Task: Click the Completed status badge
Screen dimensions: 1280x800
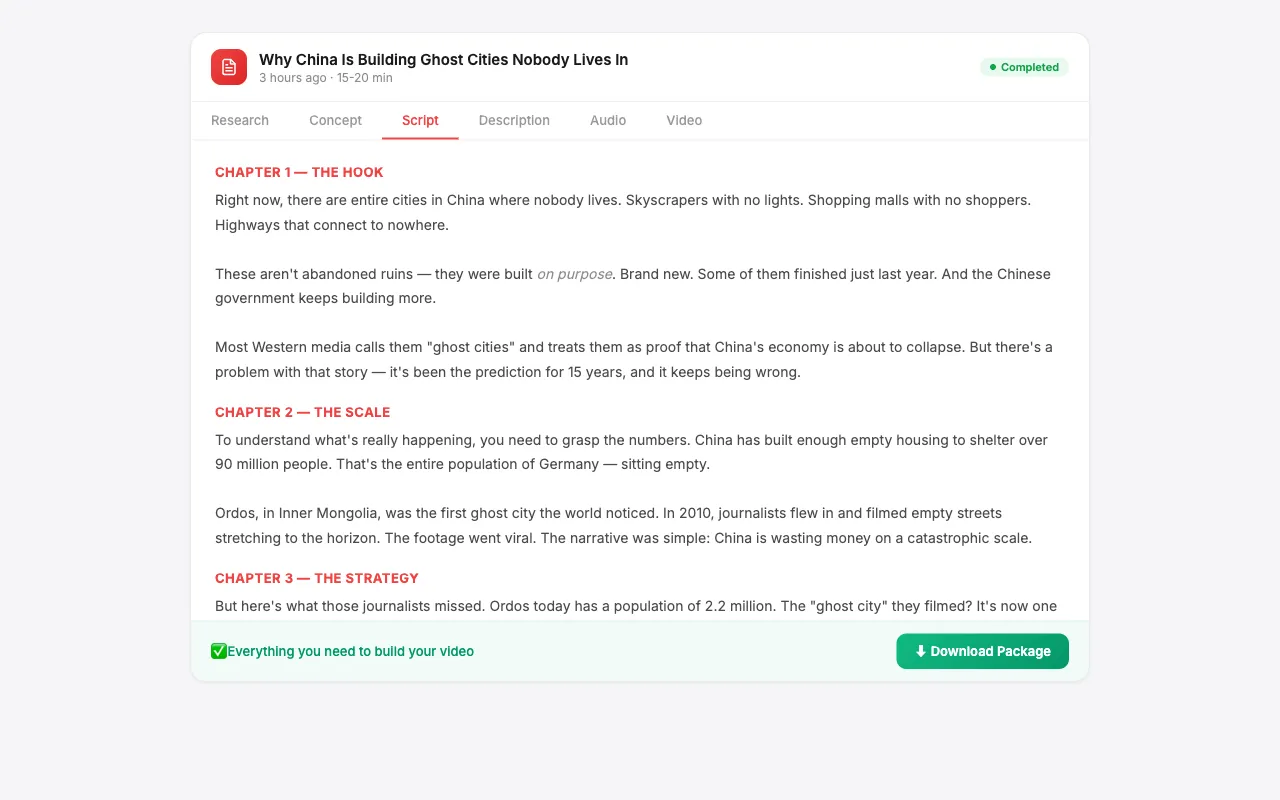Action: pos(1024,66)
